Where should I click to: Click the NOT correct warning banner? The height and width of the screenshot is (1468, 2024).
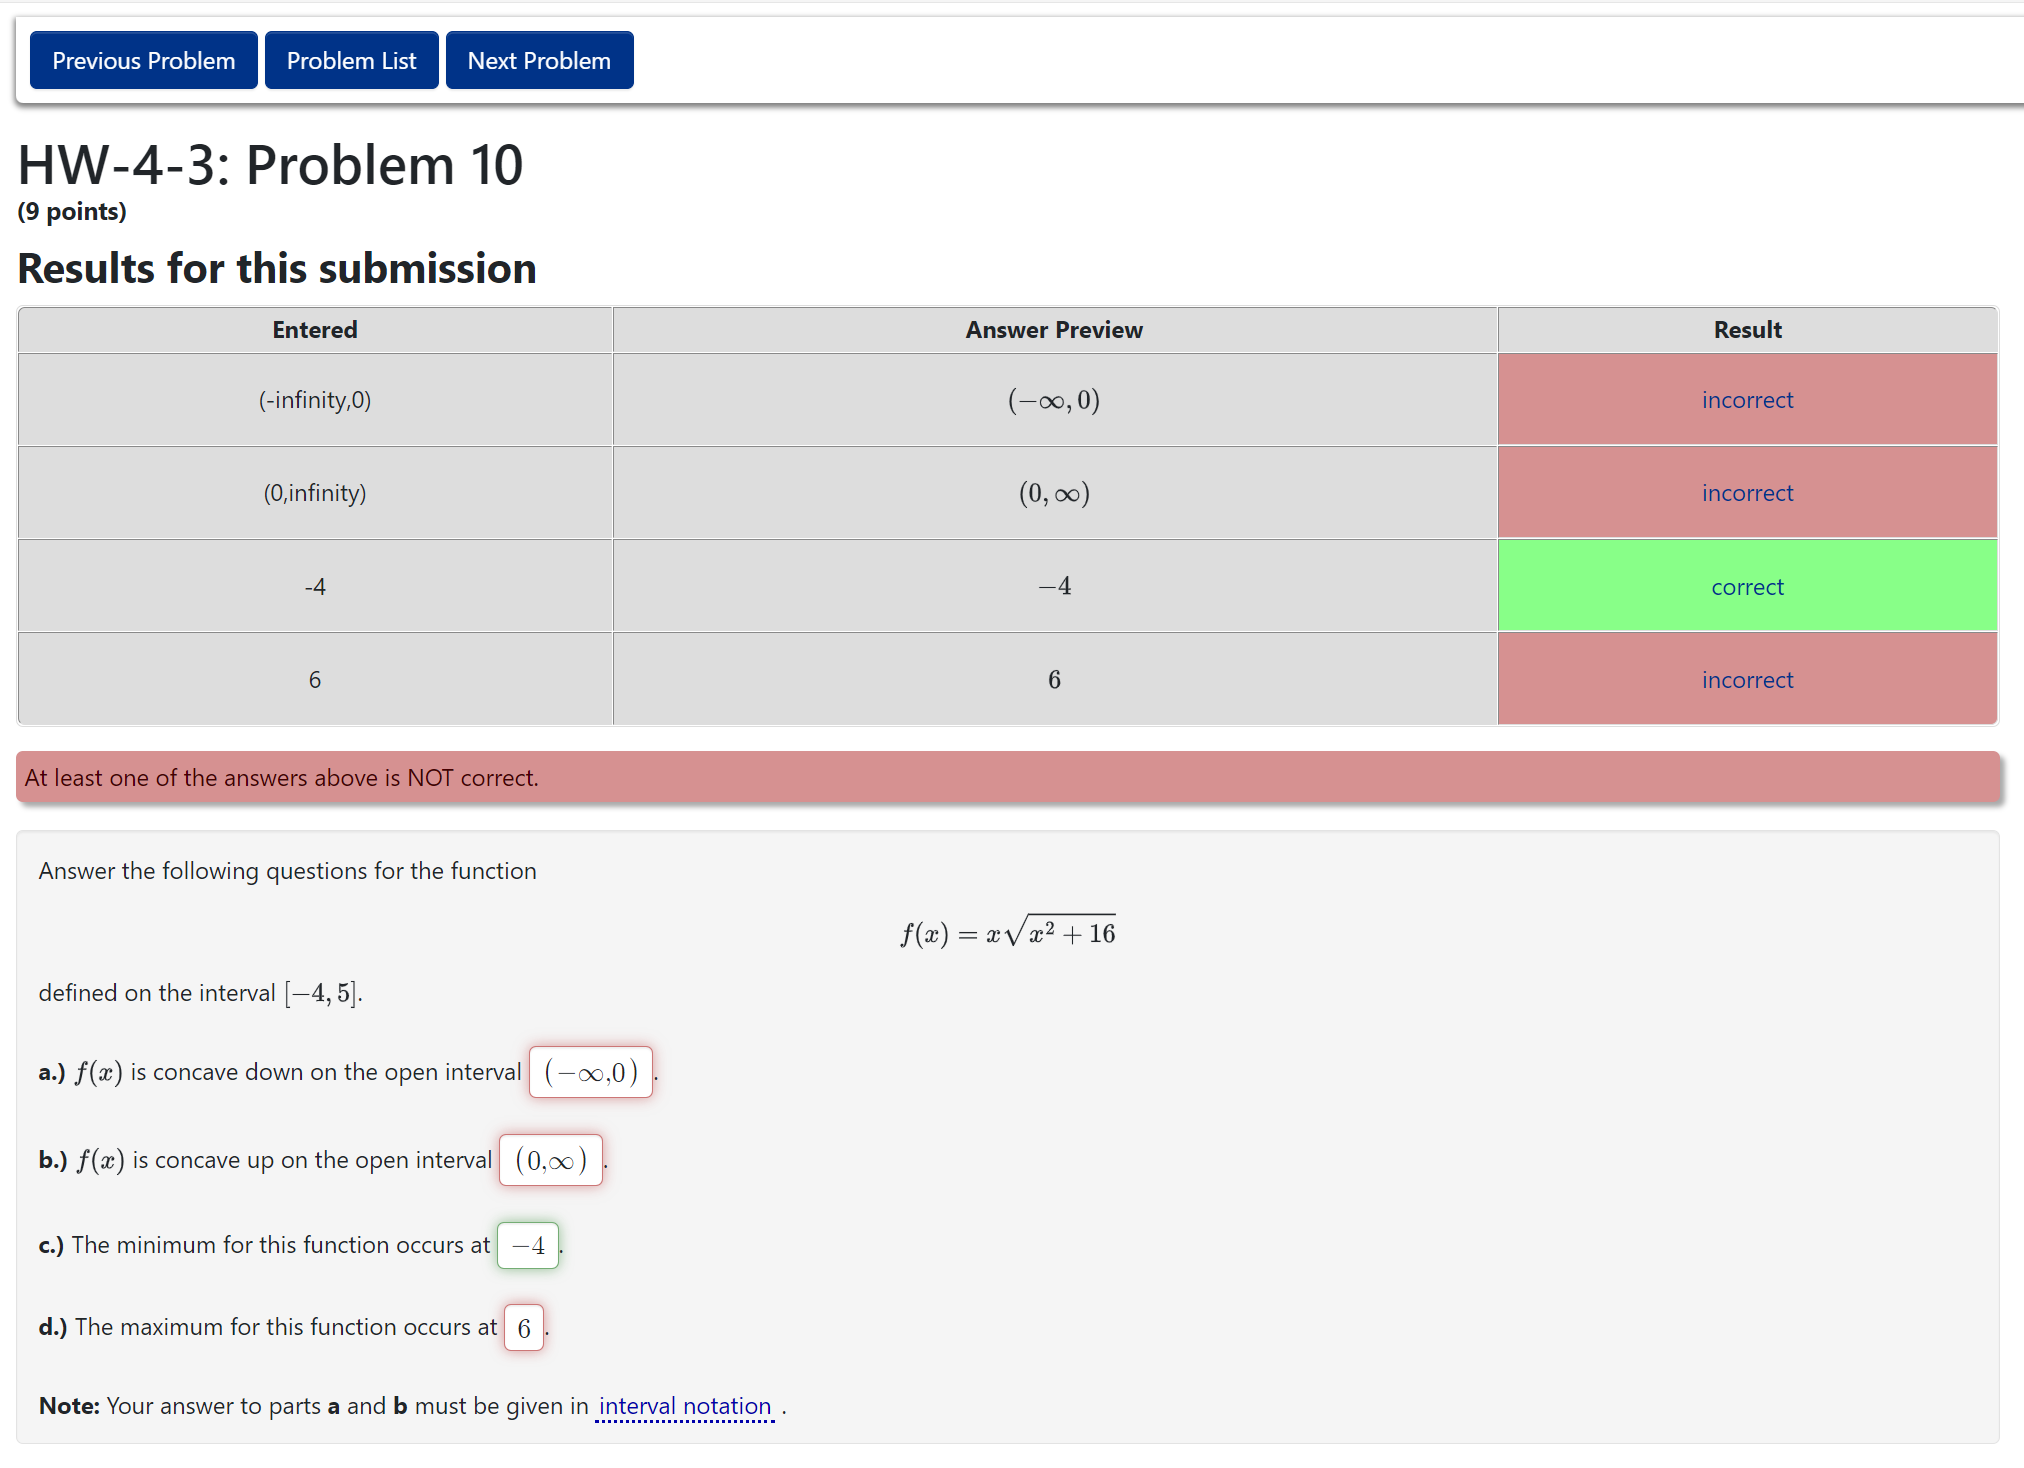coord(1007,778)
